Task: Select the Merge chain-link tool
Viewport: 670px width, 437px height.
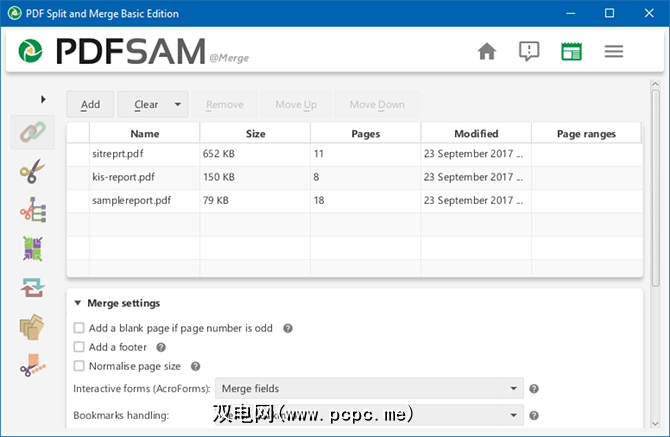Action: 32,132
